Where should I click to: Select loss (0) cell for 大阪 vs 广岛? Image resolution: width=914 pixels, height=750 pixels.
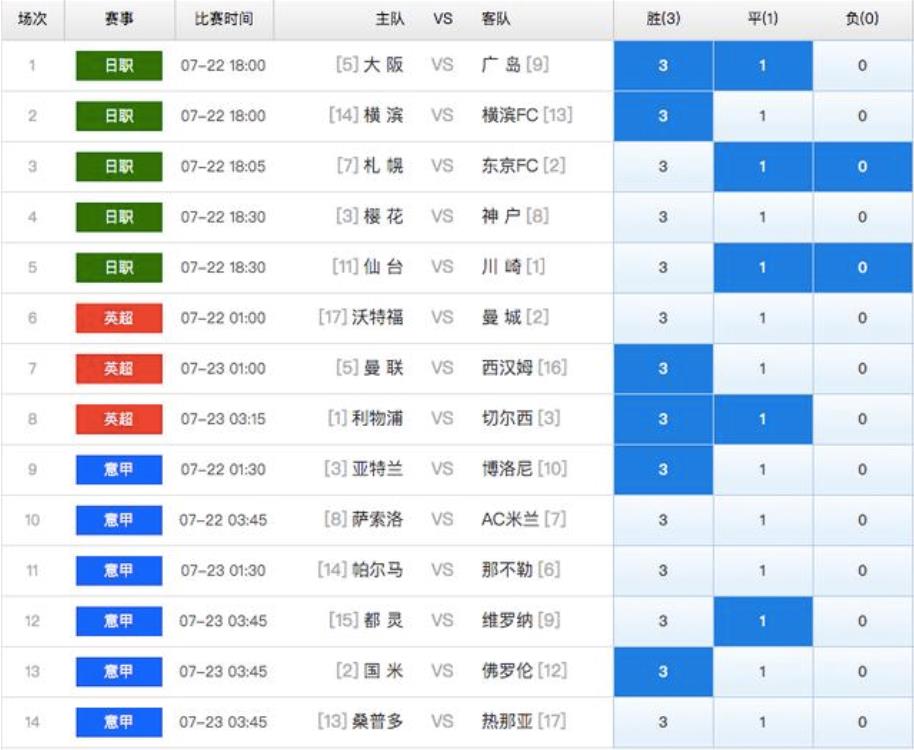point(863,65)
